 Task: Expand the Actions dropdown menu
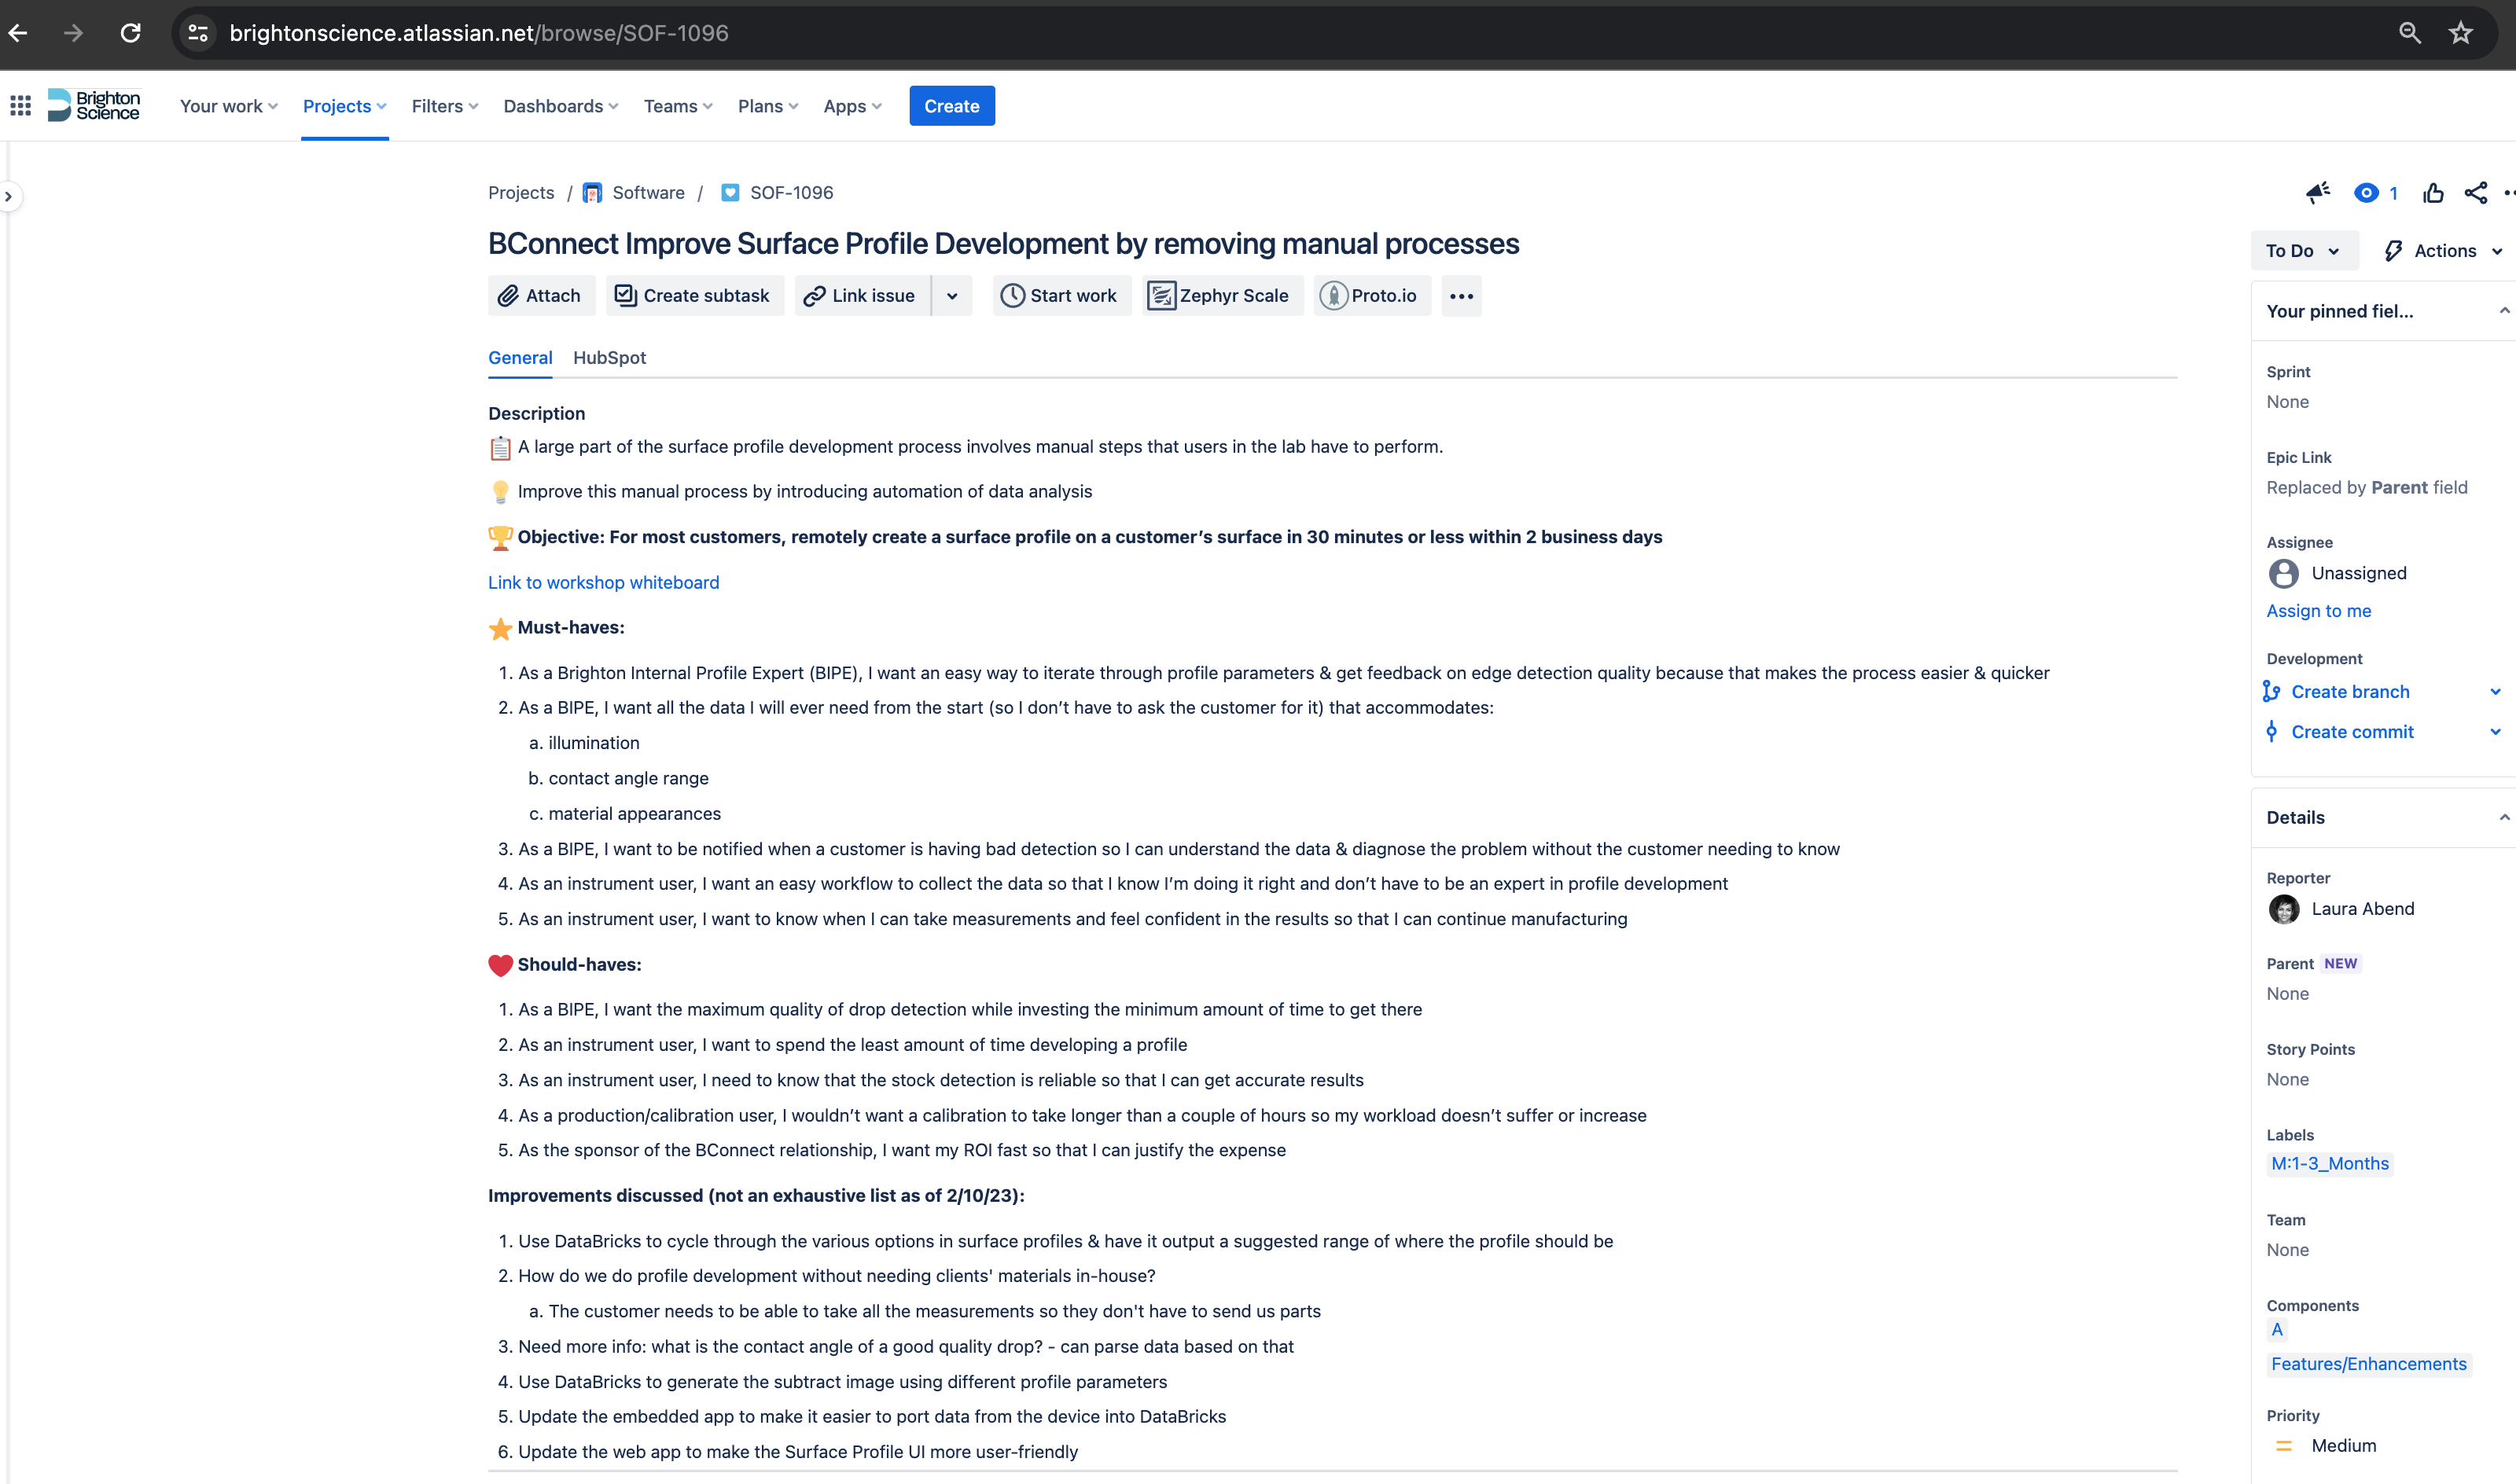2445,249
